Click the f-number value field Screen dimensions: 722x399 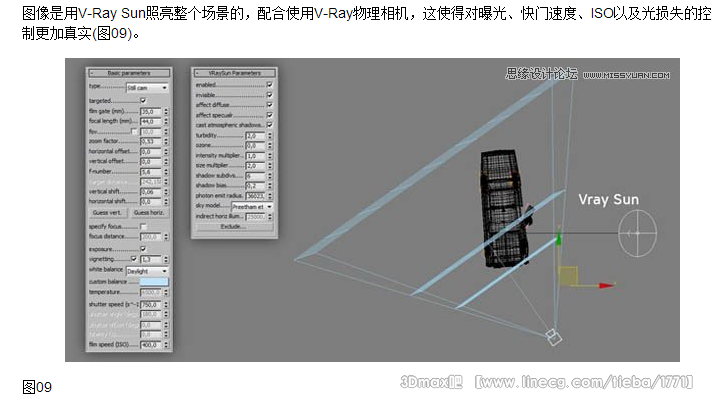(x=151, y=172)
